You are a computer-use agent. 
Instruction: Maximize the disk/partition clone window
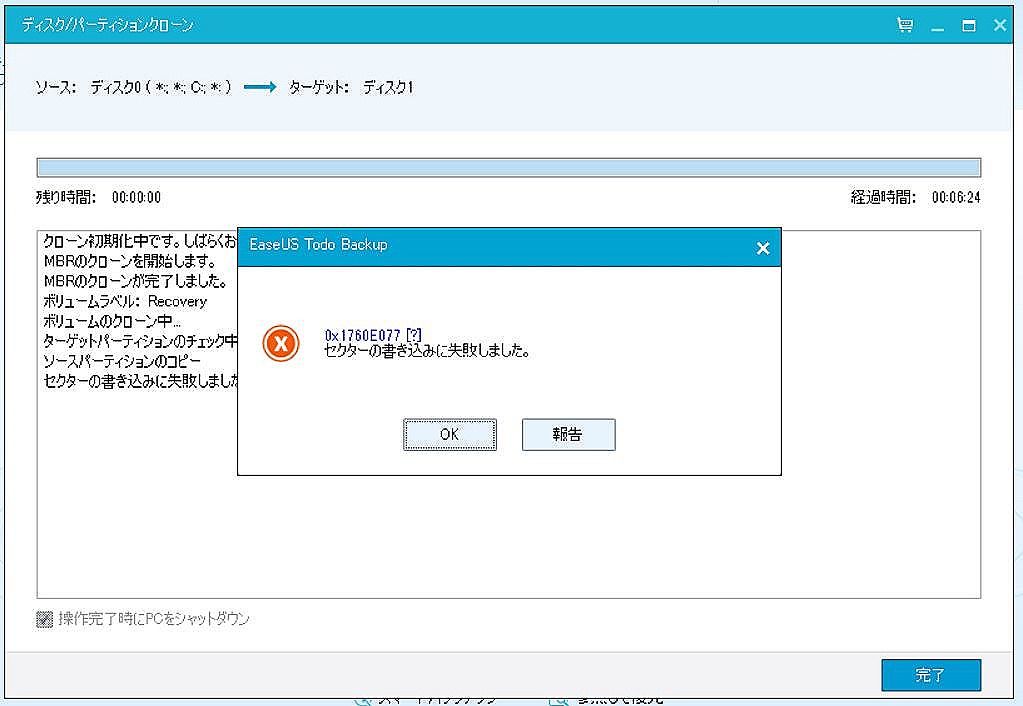[969, 25]
